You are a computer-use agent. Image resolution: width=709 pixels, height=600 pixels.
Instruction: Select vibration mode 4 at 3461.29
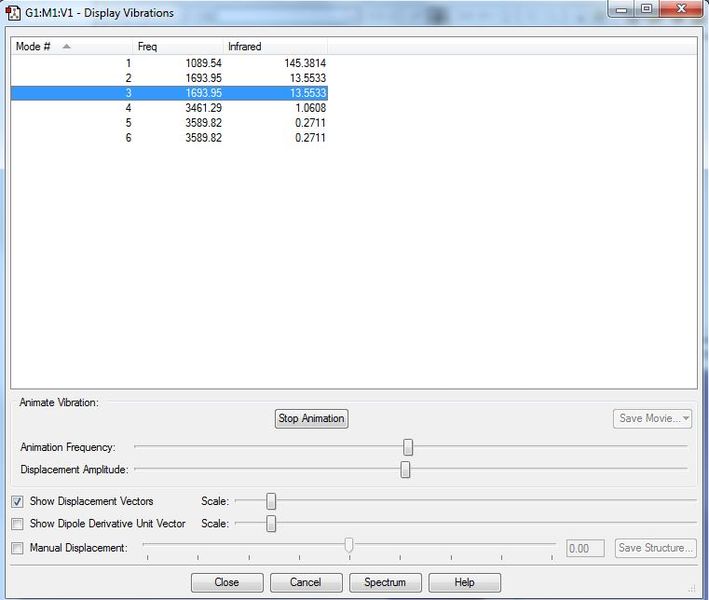[169, 108]
